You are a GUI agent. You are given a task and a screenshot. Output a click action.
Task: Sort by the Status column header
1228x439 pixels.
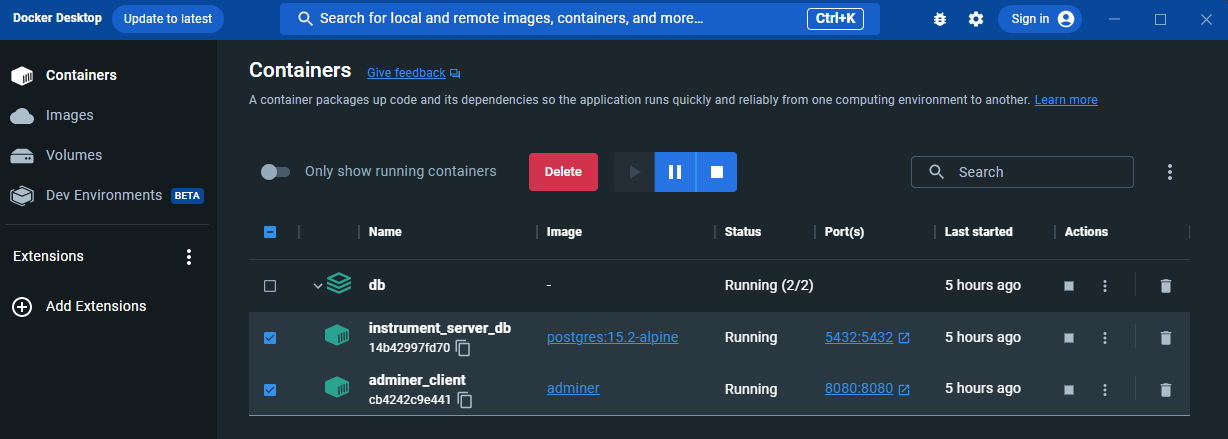click(x=743, y=232)
